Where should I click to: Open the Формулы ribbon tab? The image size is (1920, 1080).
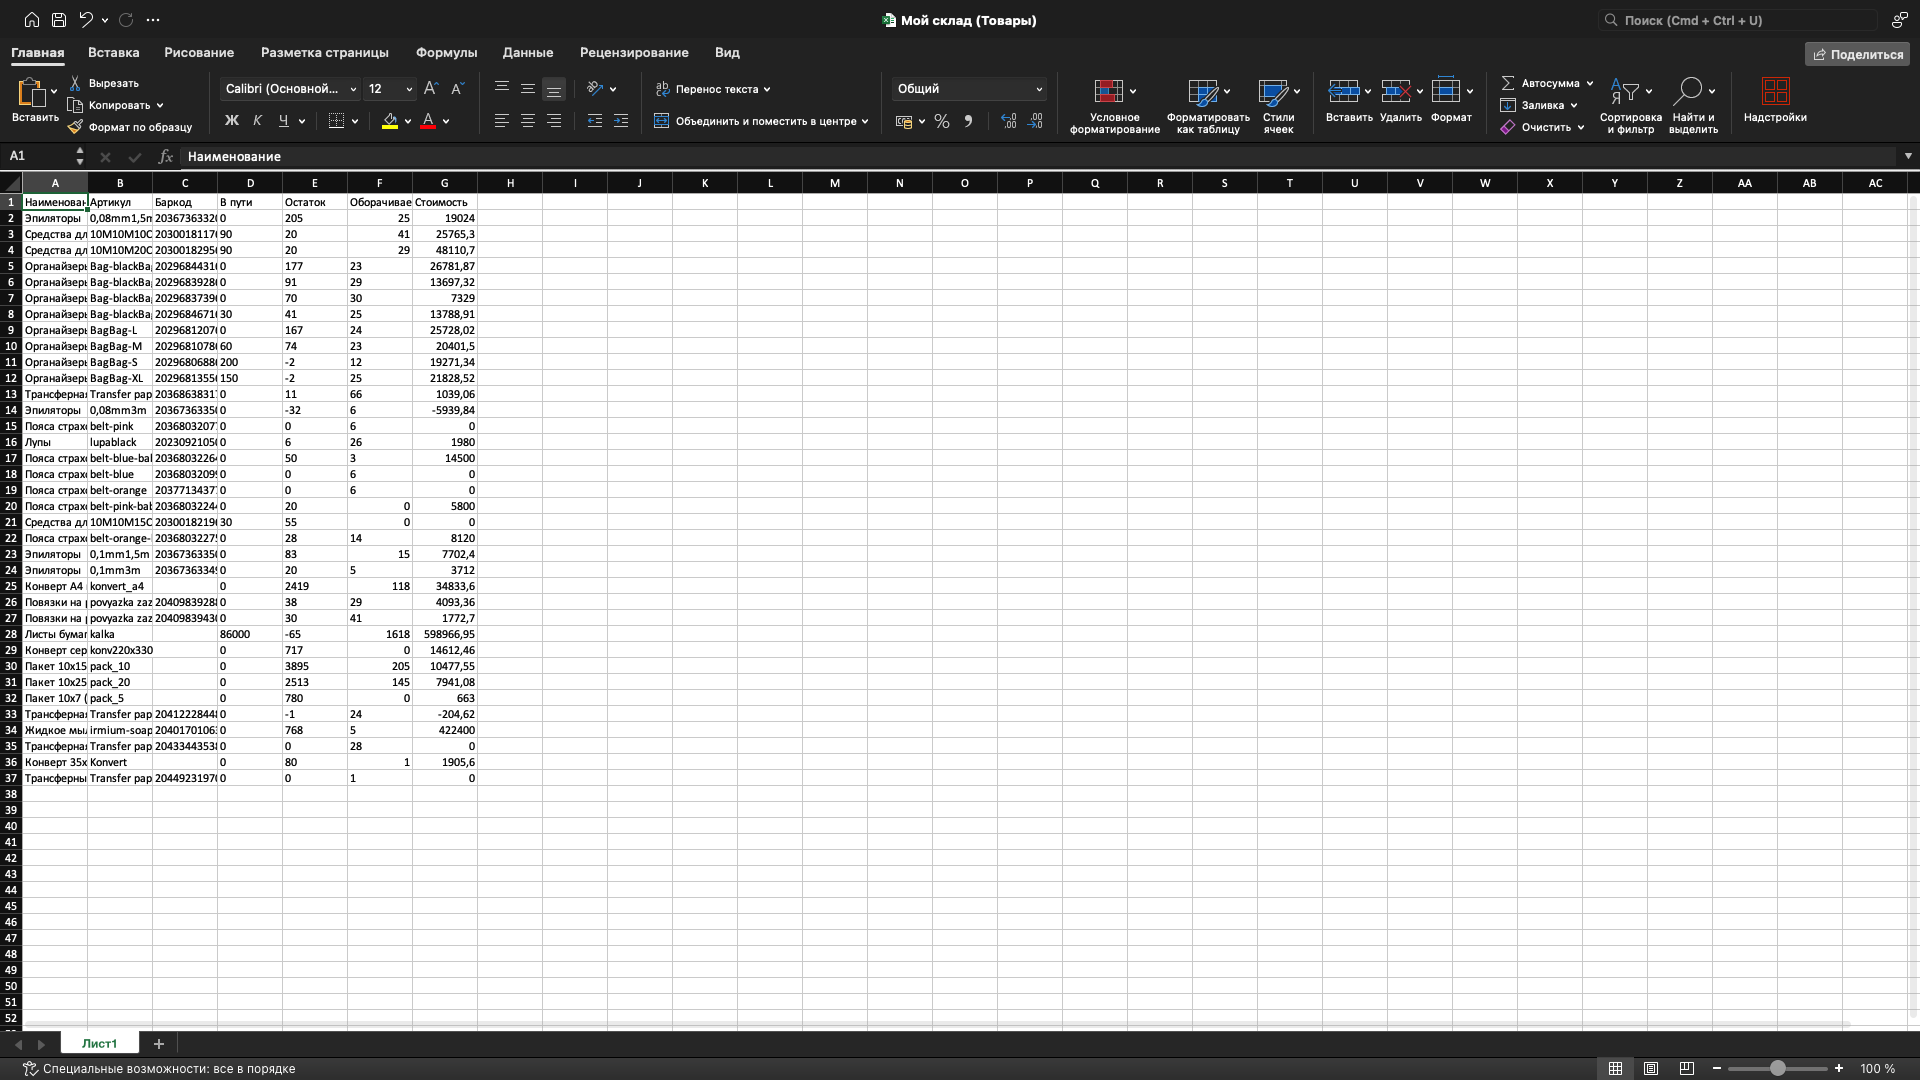pyautogui.click(x=446, y=52)
